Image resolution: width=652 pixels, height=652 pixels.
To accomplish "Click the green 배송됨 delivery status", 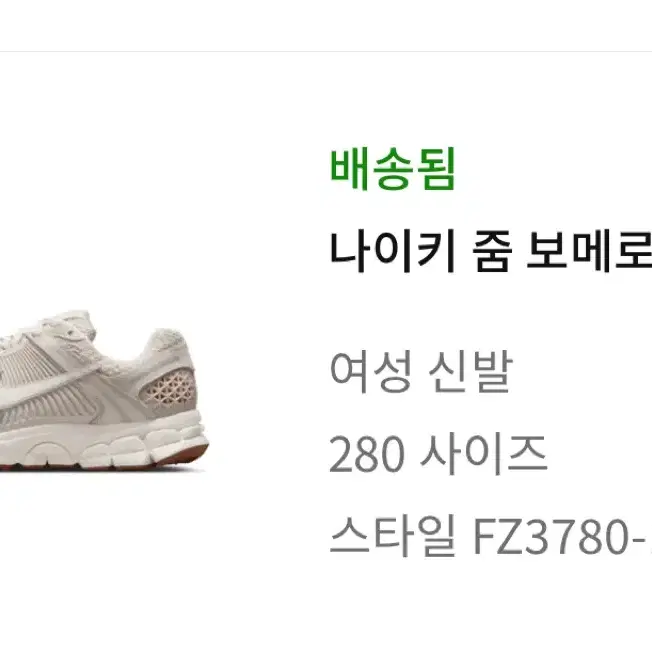I will (393, 170).
